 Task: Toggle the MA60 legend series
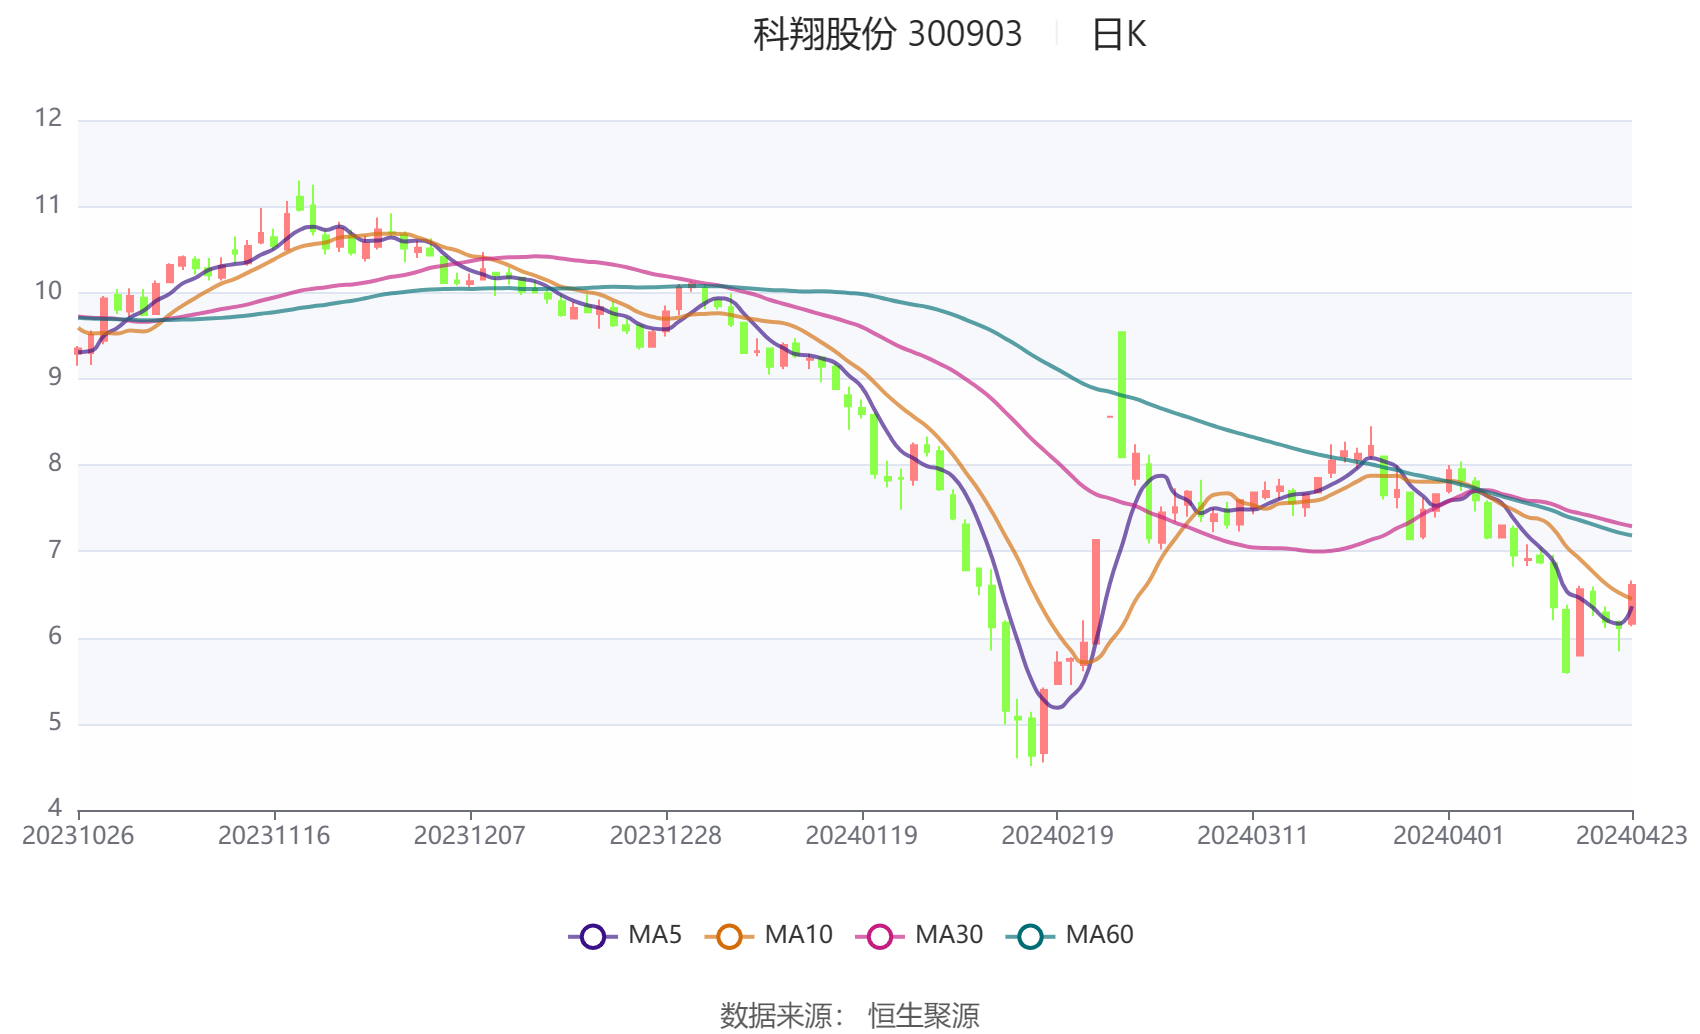(1070, 936)
